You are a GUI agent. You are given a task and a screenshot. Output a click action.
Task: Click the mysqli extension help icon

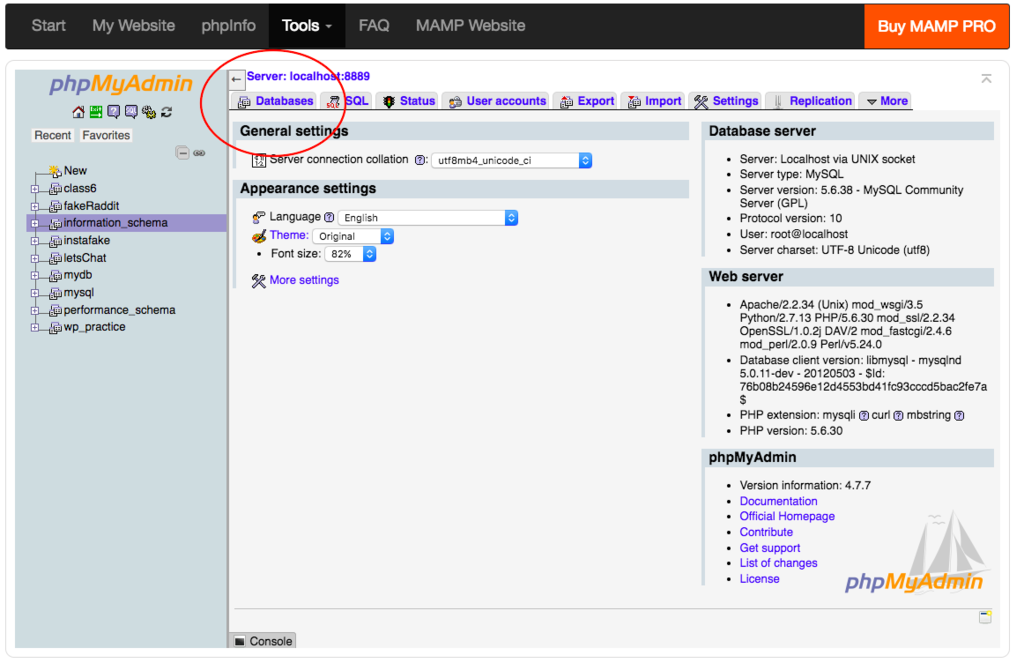tap(864, 415)
